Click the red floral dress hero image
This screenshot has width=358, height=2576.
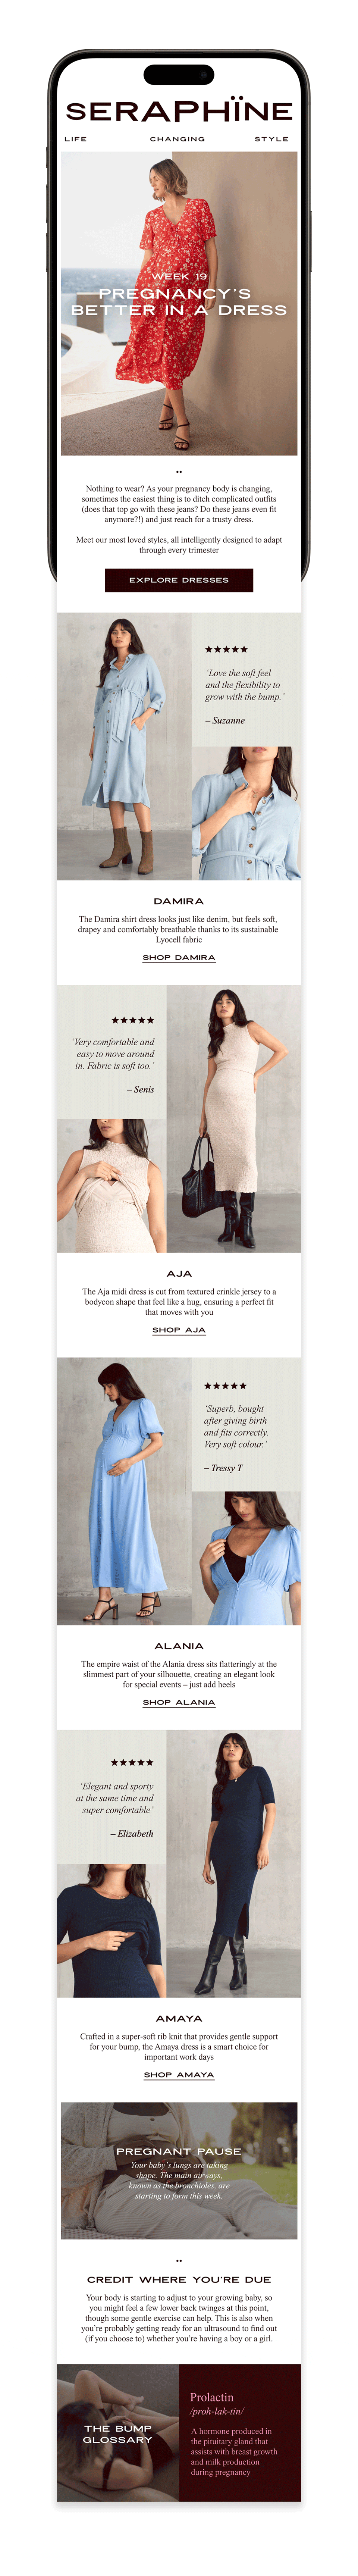point(179,303)
